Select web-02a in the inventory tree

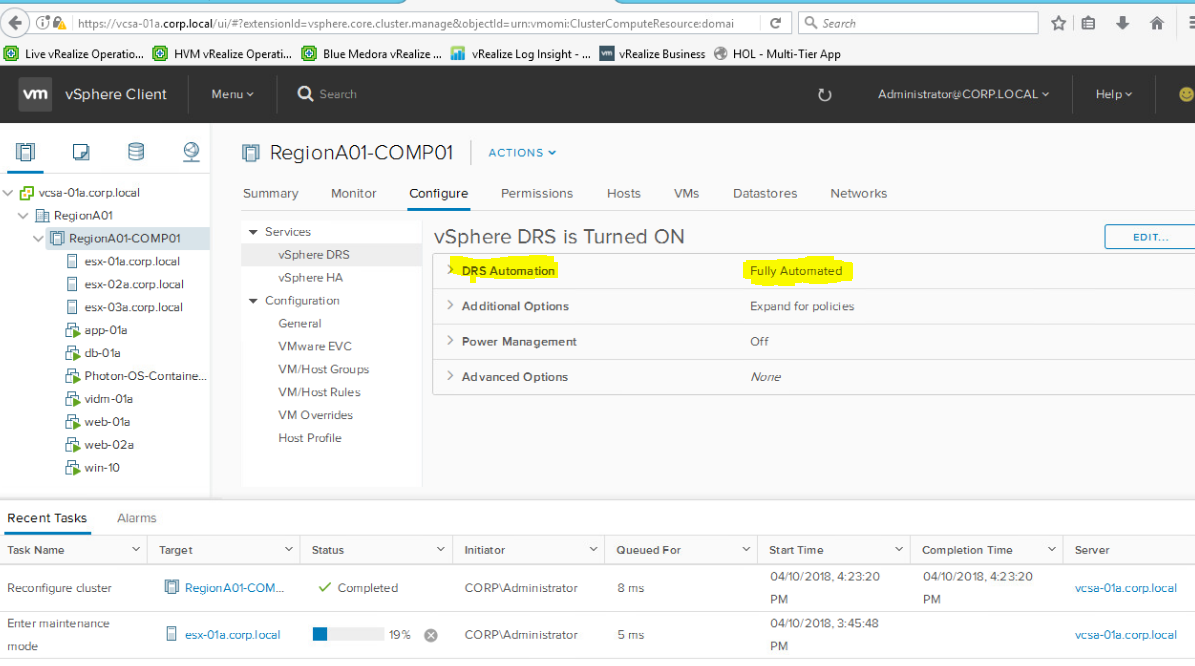pos(109,445)
